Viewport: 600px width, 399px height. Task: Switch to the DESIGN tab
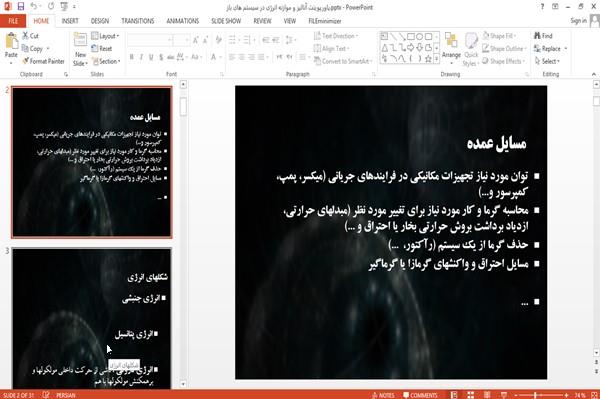100,21
